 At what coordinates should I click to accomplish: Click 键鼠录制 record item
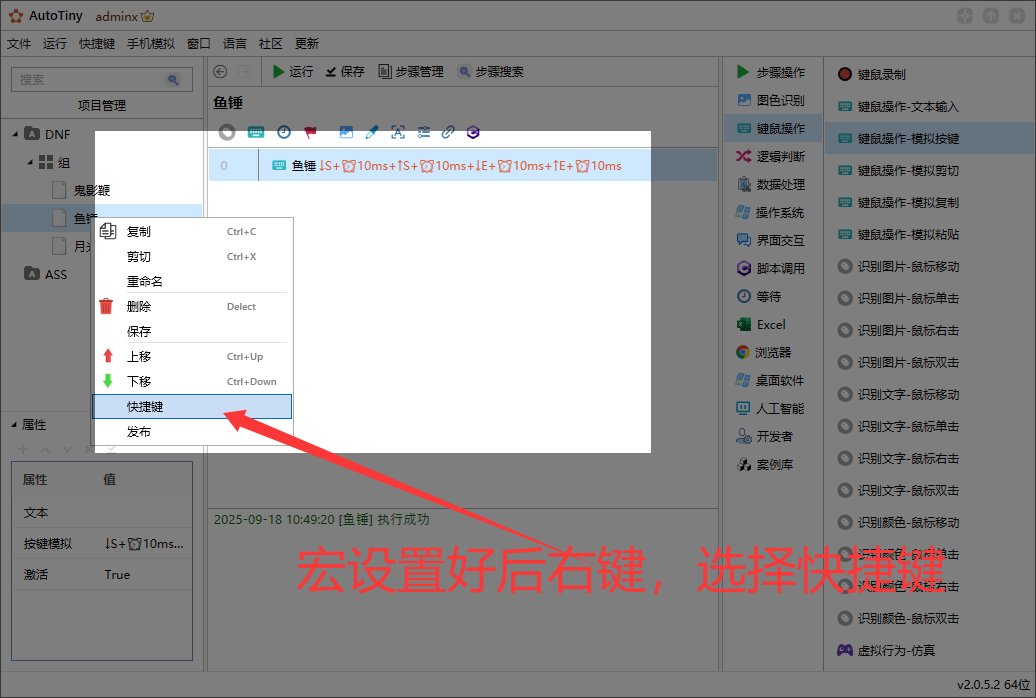(872, 75)
